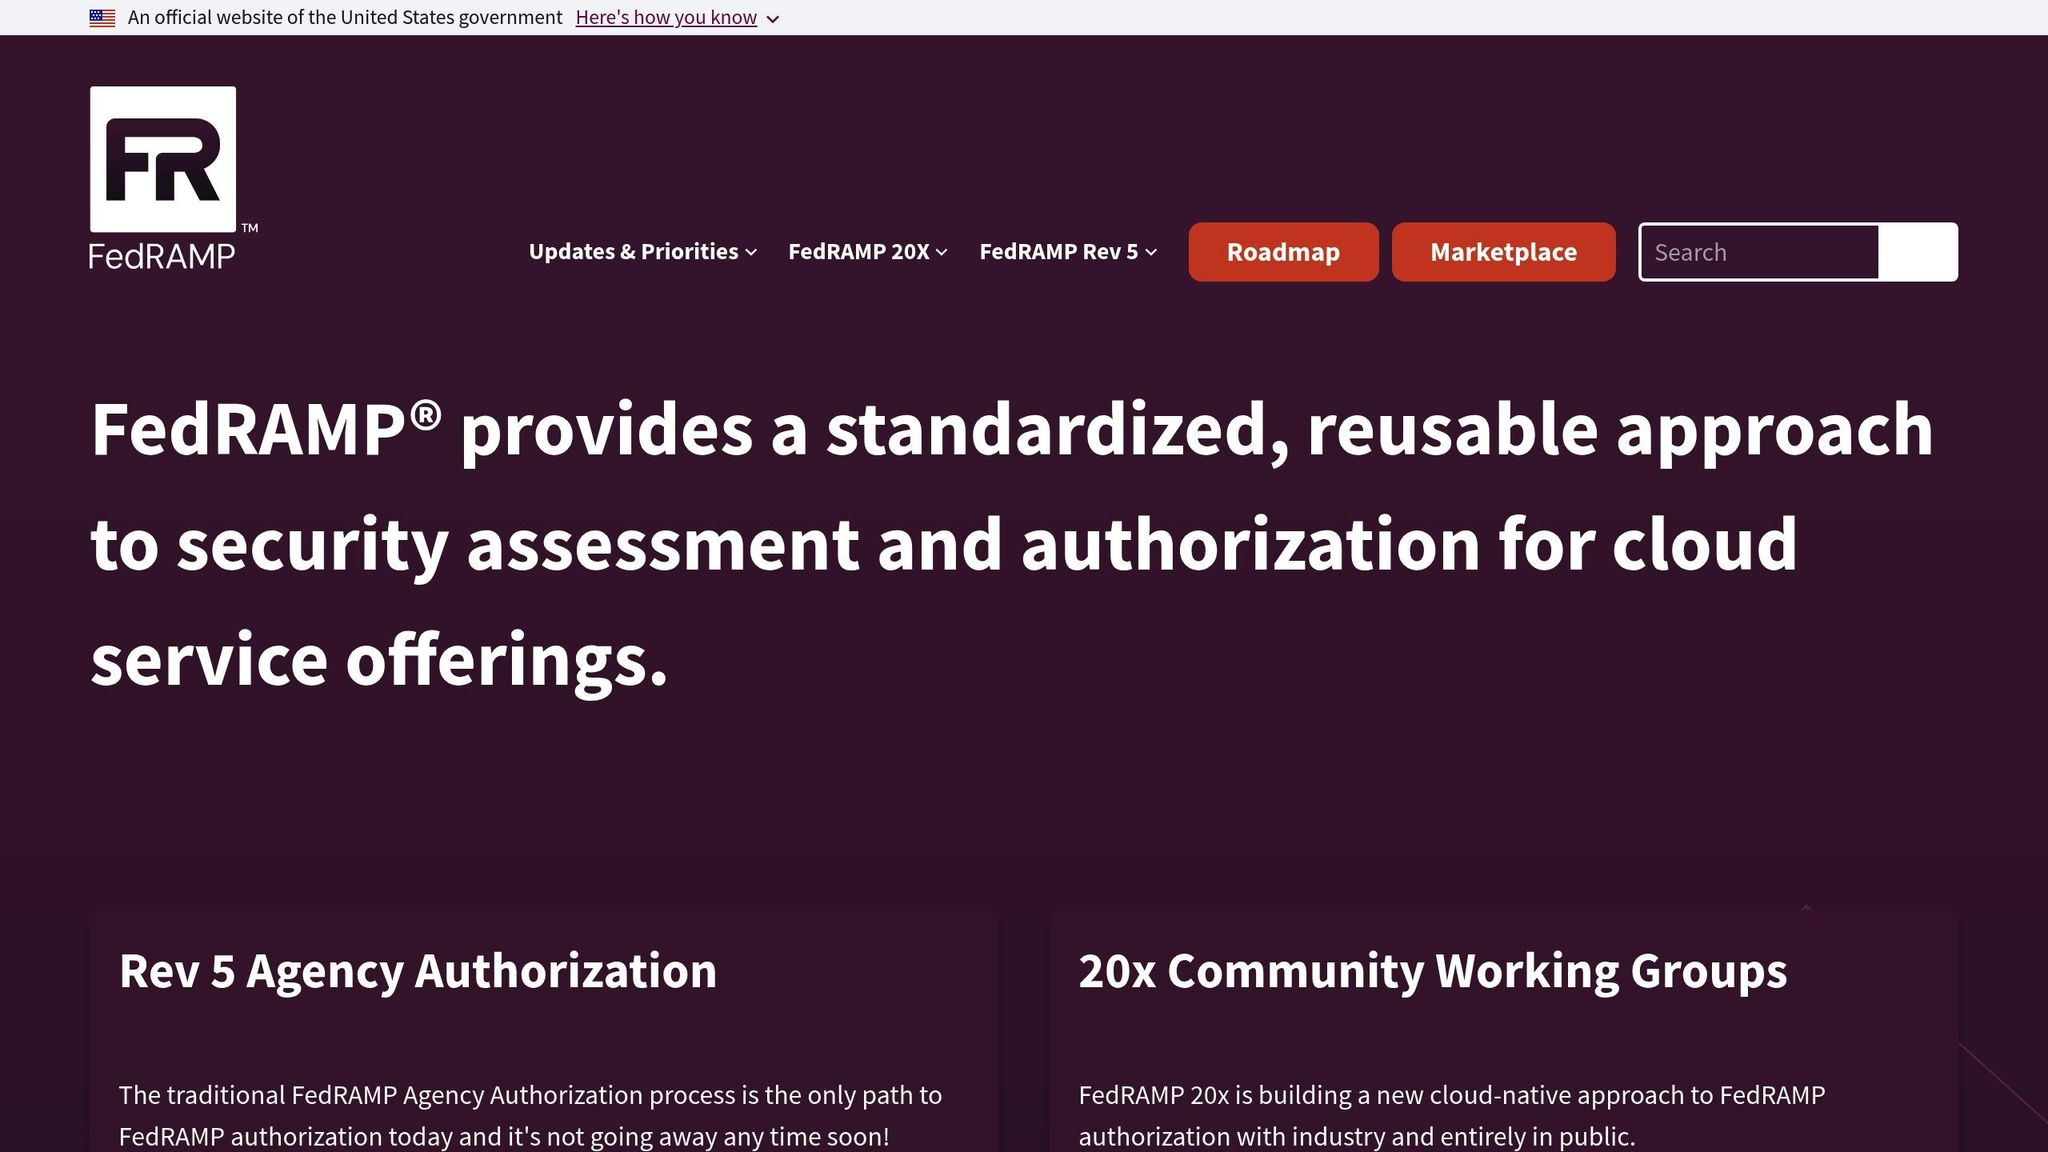Click the chevron next to FedRAMP Rev 5
This screenshot has width=2048, height=1152.
[x=1151, y=253]
